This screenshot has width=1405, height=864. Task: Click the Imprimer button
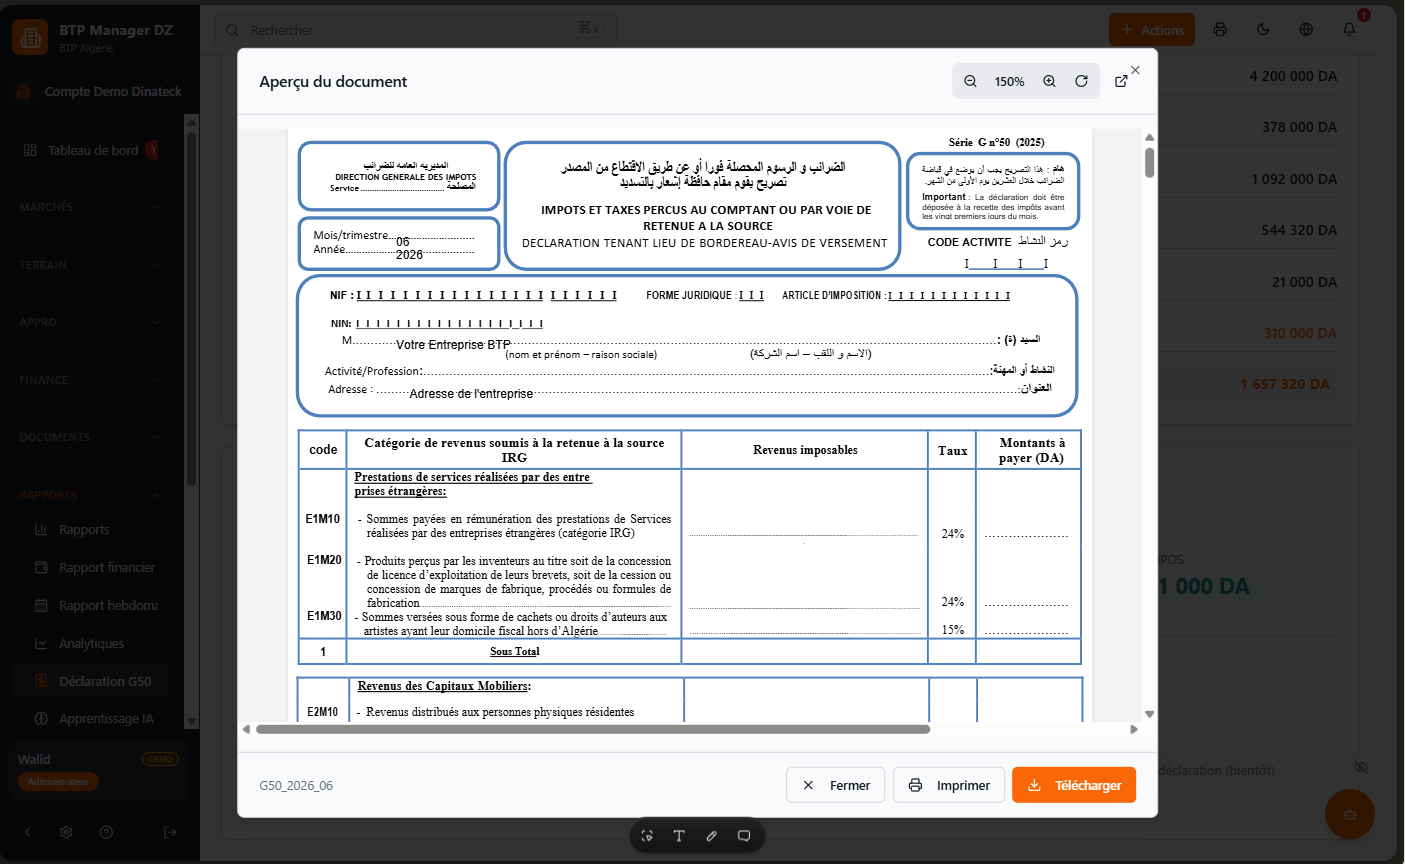[x=949, y=785]
